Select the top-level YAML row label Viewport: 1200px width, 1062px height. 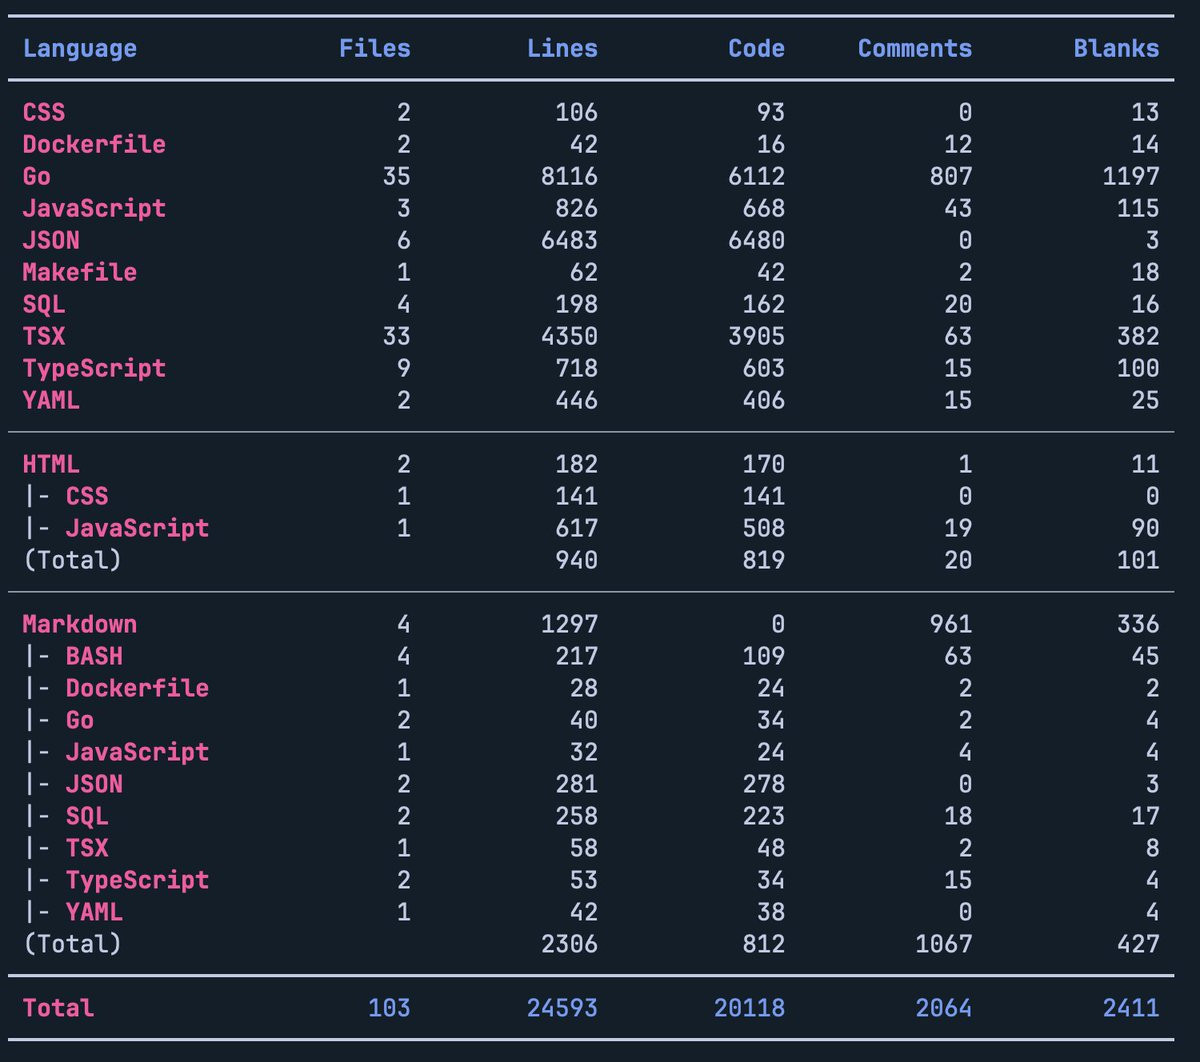point(51,400)
